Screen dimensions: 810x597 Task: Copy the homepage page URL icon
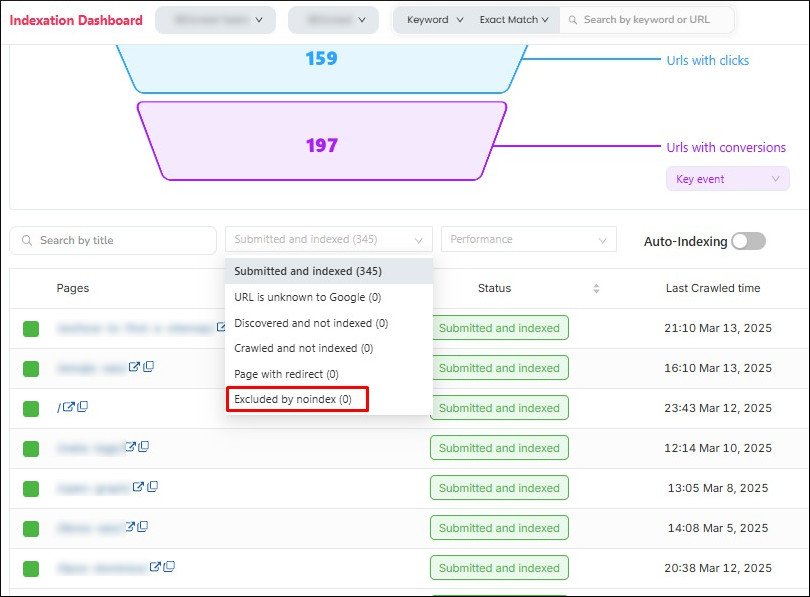[x=83, y=406]
